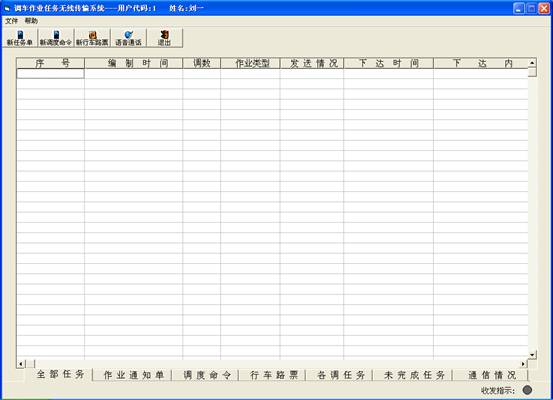Image resolution: width=553 pixels, height=400 pixels.
Task: Click the 收发指示 status indicator light
Action: click(x=527, y=390)
